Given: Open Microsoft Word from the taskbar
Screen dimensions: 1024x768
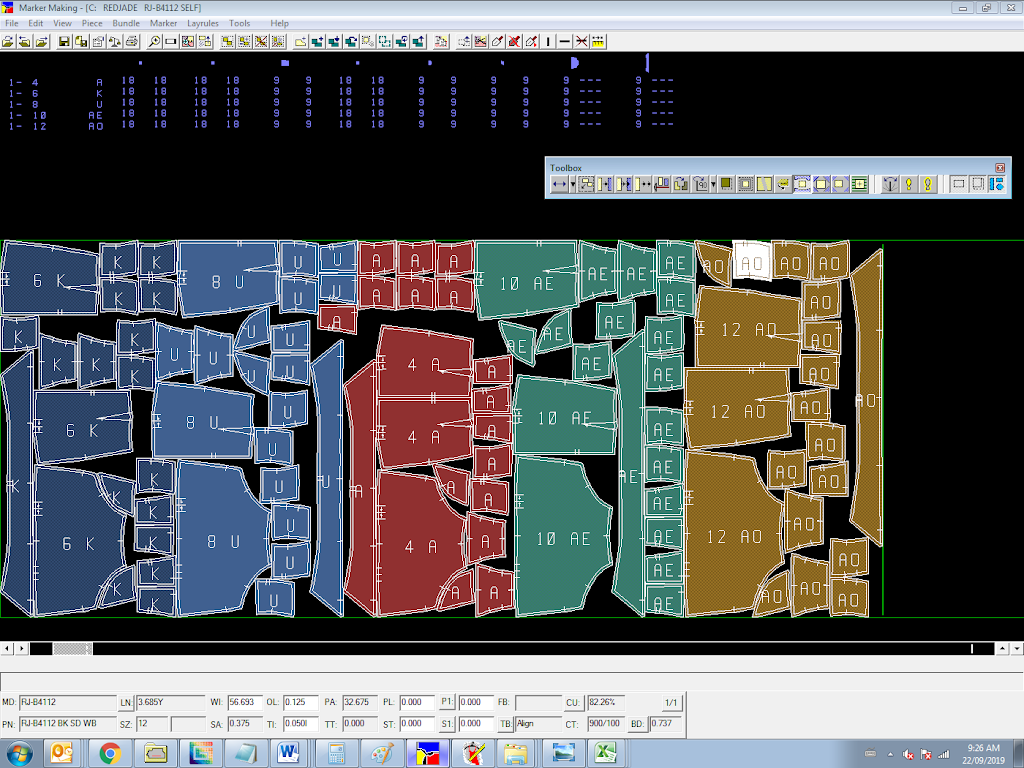Looking at the screenshot, I should (x=287, y=754).
